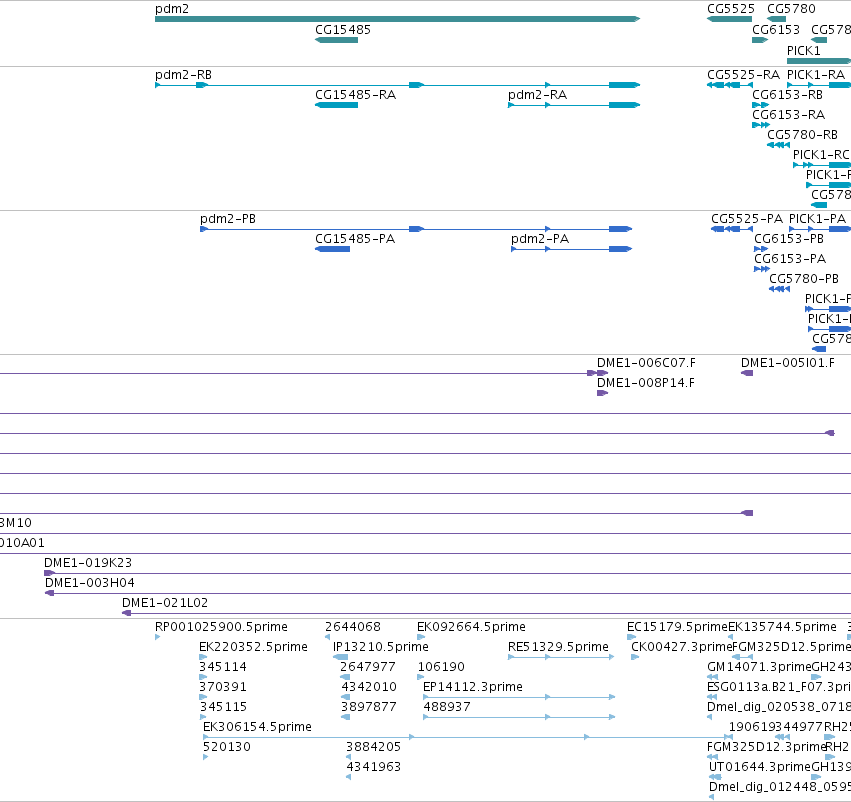Select the CK00427.3prime EST label

pyautogui.click(x=682, y=647)
